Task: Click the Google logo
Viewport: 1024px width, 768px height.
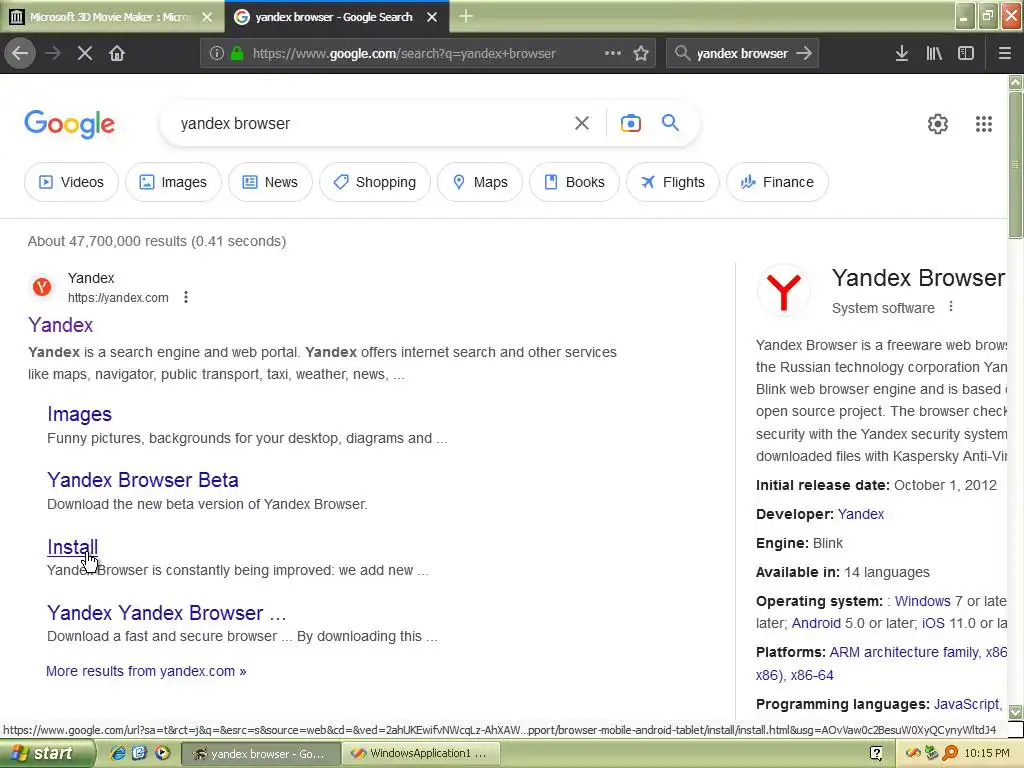Action: (x=69, y=123)
